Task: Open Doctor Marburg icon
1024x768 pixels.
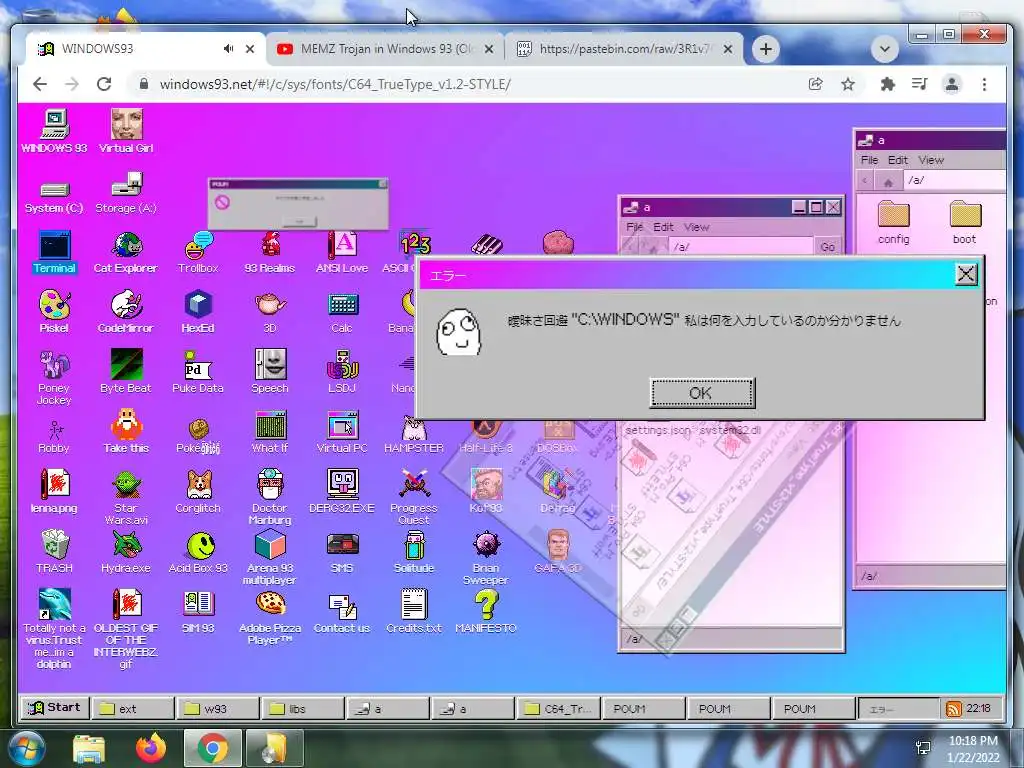Action: [270, 498]
